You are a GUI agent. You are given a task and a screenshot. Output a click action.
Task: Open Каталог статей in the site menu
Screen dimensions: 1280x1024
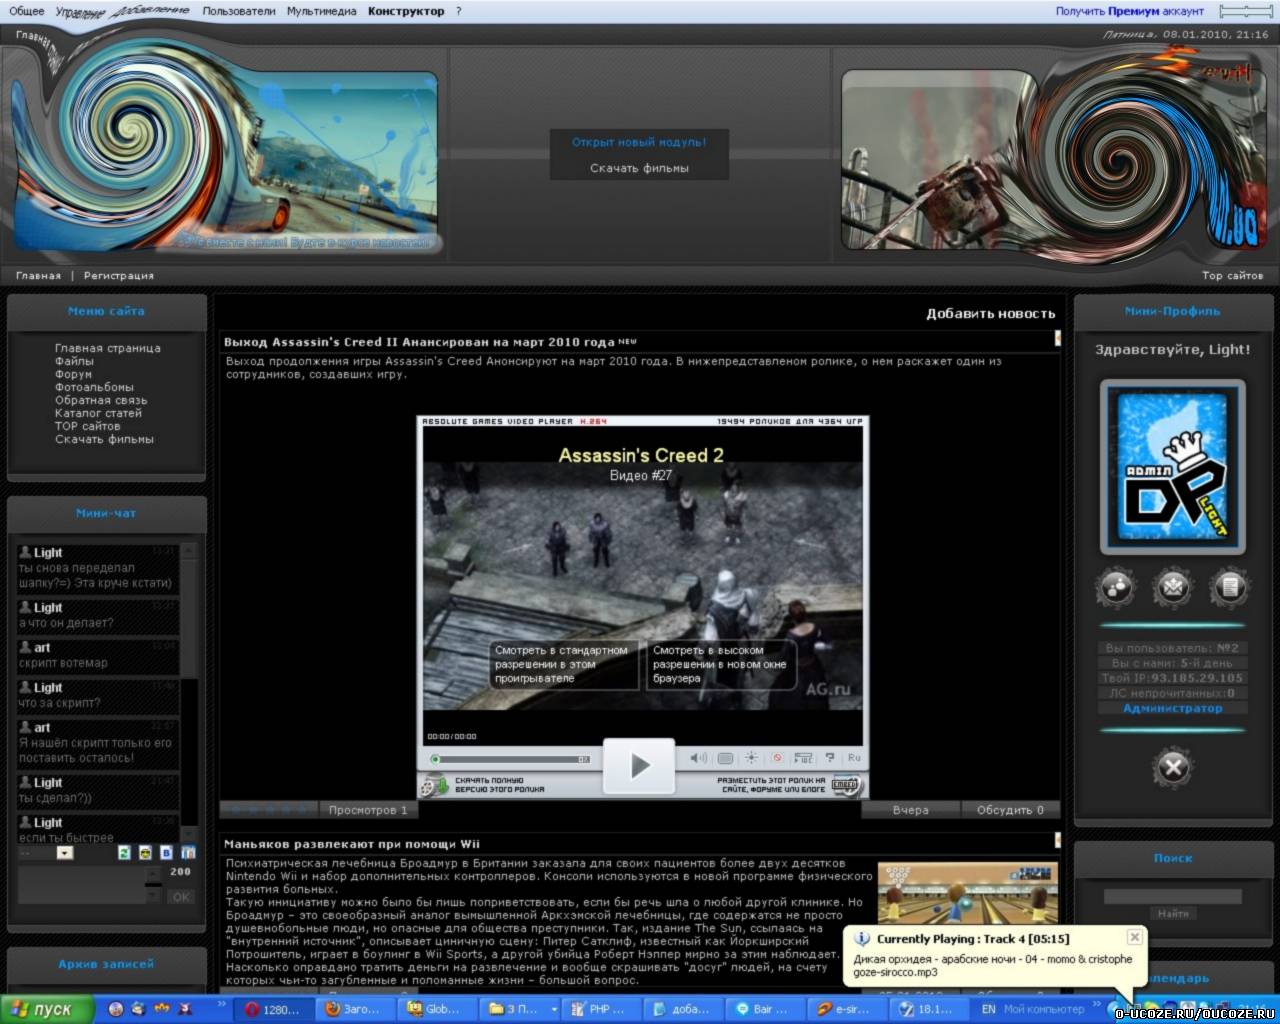(x=98, y=413)
